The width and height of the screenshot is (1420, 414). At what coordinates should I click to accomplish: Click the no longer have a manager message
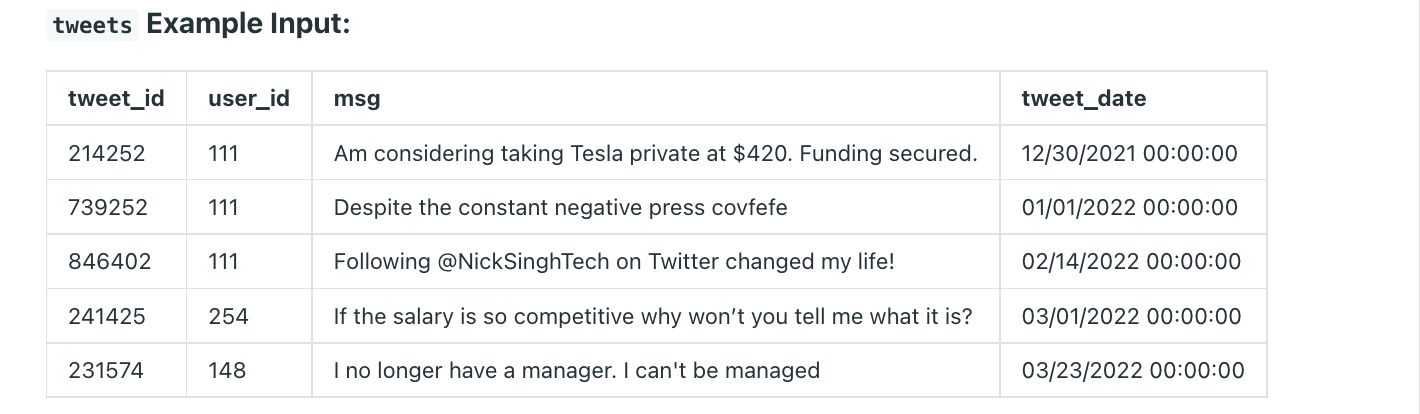tap(576, 370)
